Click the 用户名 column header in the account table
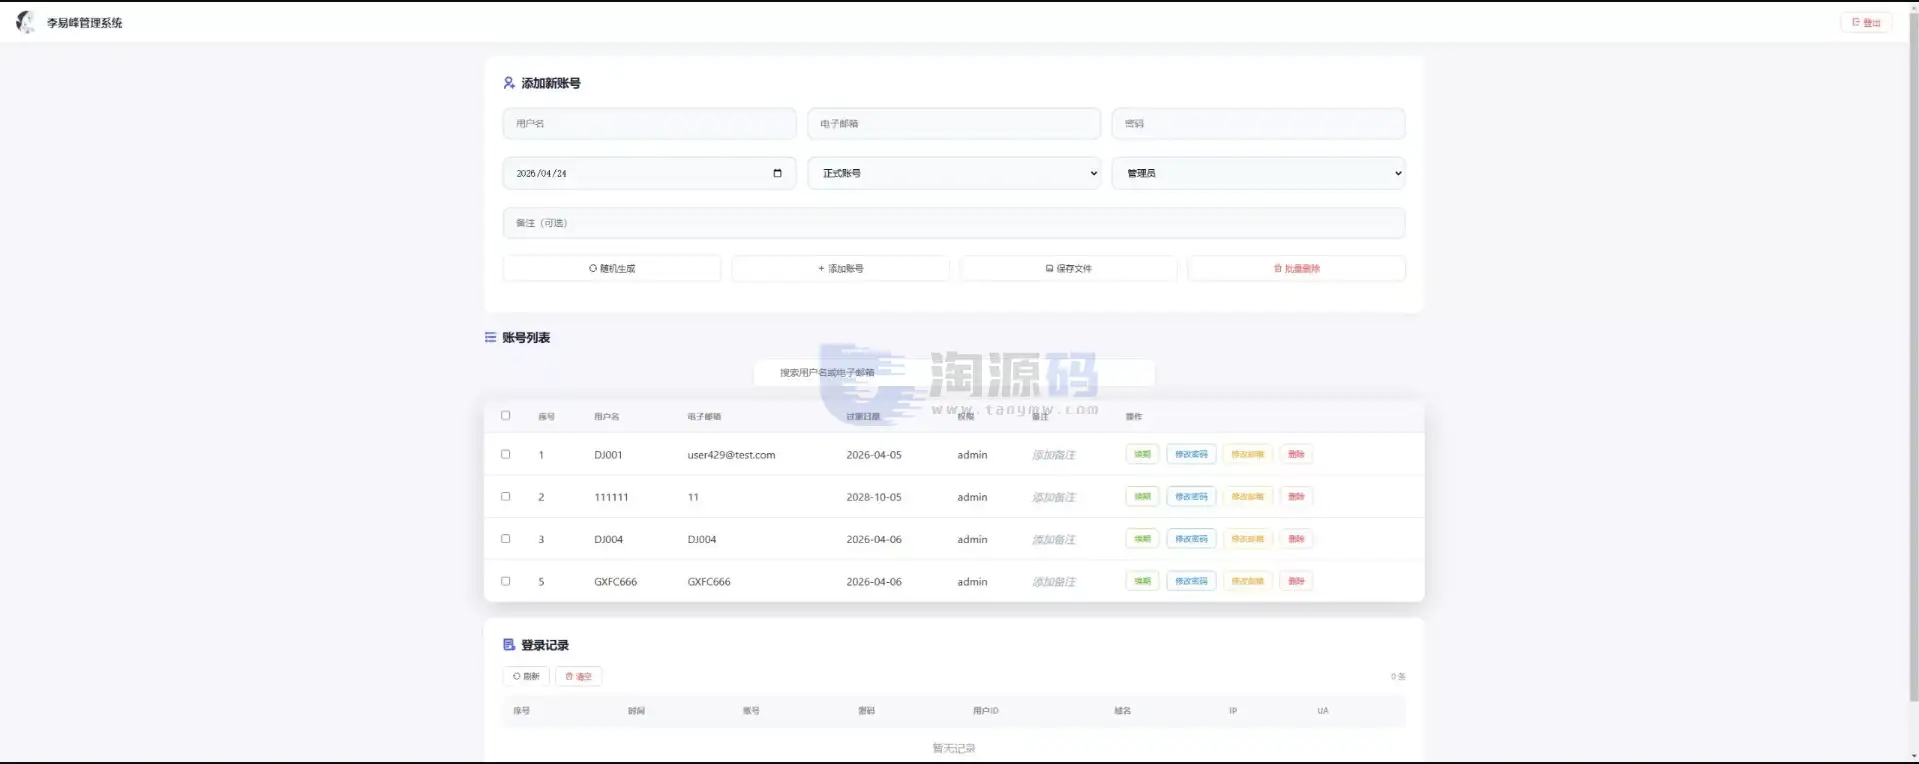Image resolution: width=1919 pixels, height=764 pixels. [x=606, y=417]
